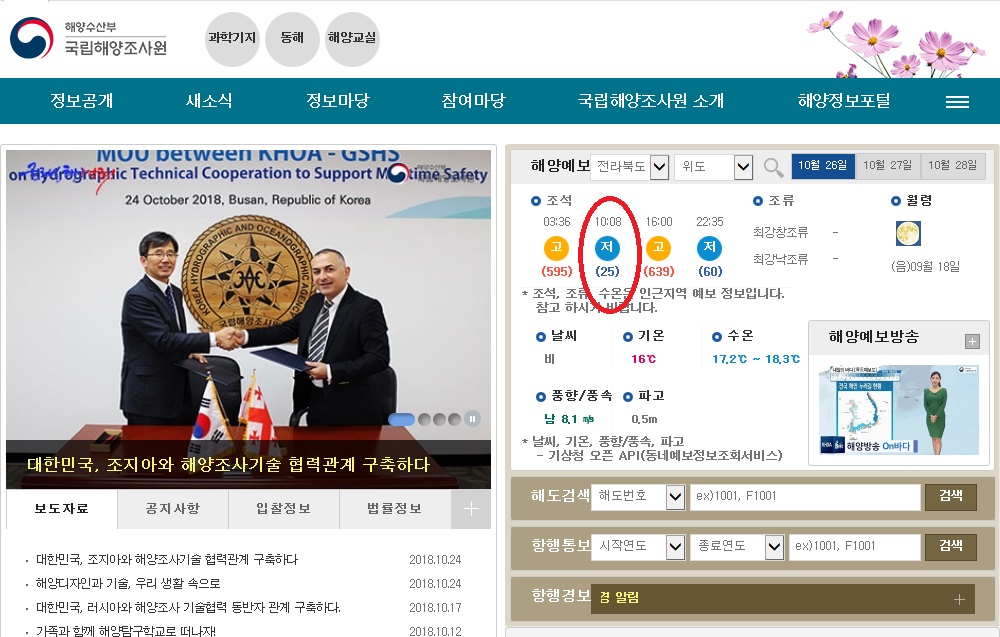Image resolution: width=1000 pixels, height=637 pixels.
Task: Click the 검색 button next to 해도검색
Action: tap(950, 497)
